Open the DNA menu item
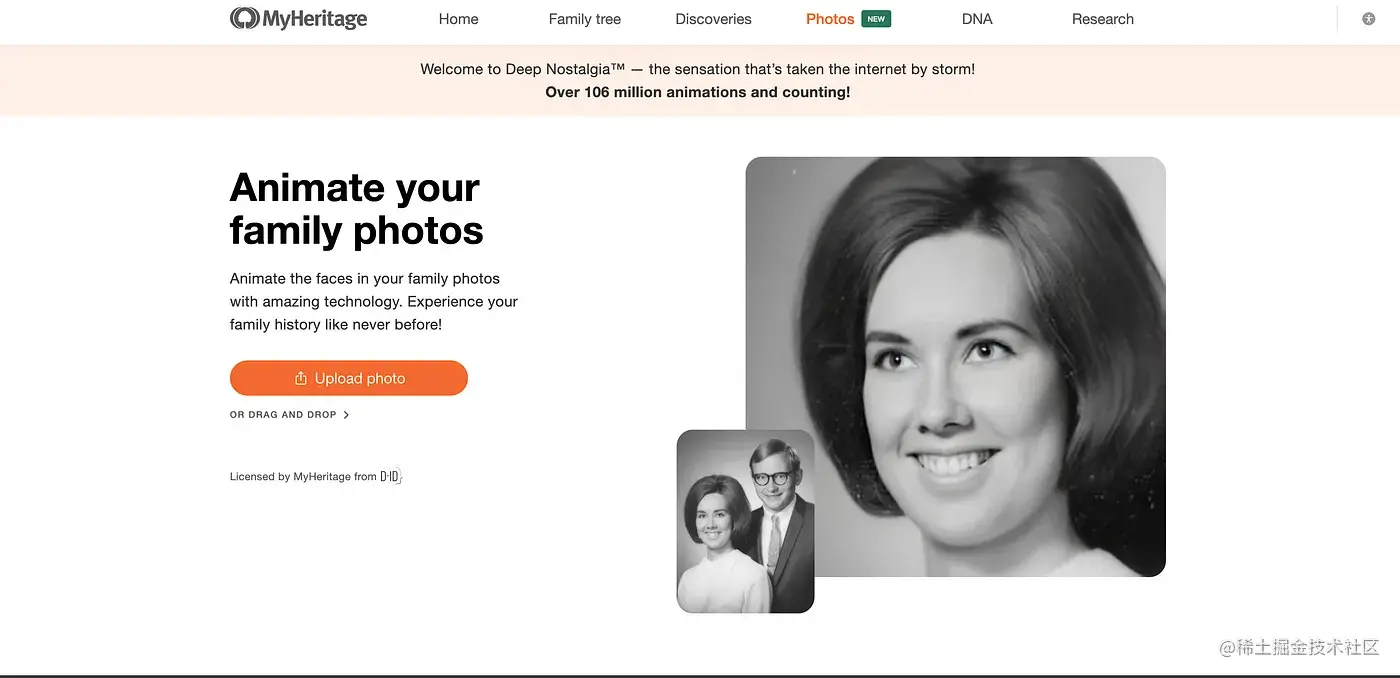The height and width of the screenshot is (678, 1400). pyautogui.click(x=977, y=19)
